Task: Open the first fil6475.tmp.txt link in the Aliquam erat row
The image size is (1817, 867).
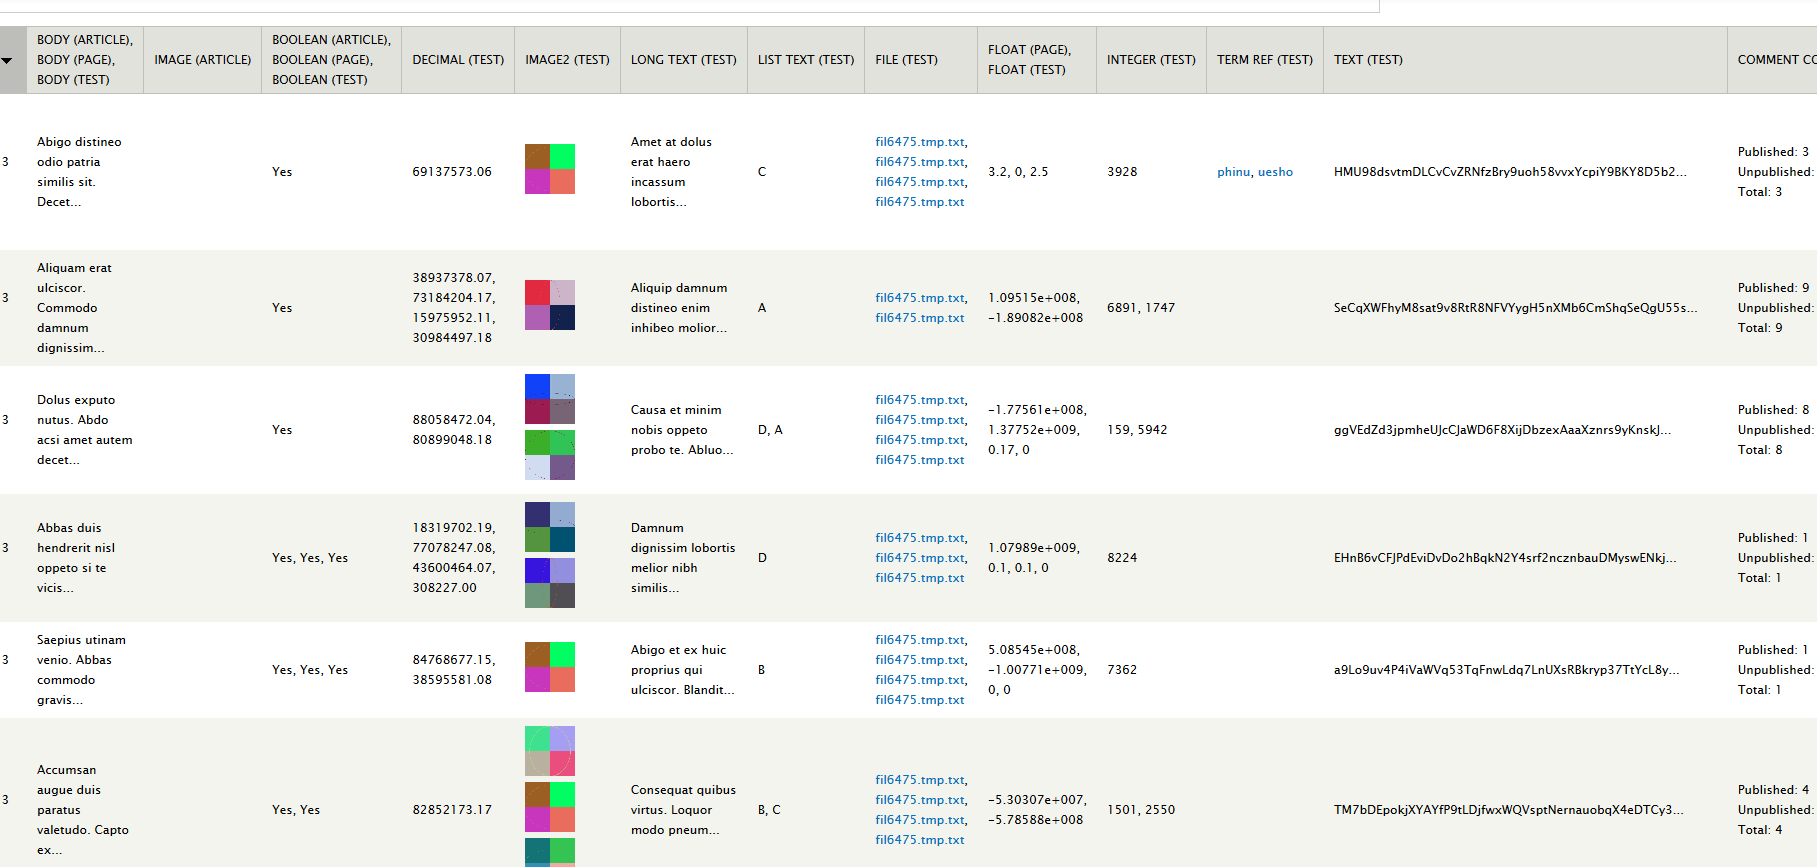Action: (x=920, y=298)
